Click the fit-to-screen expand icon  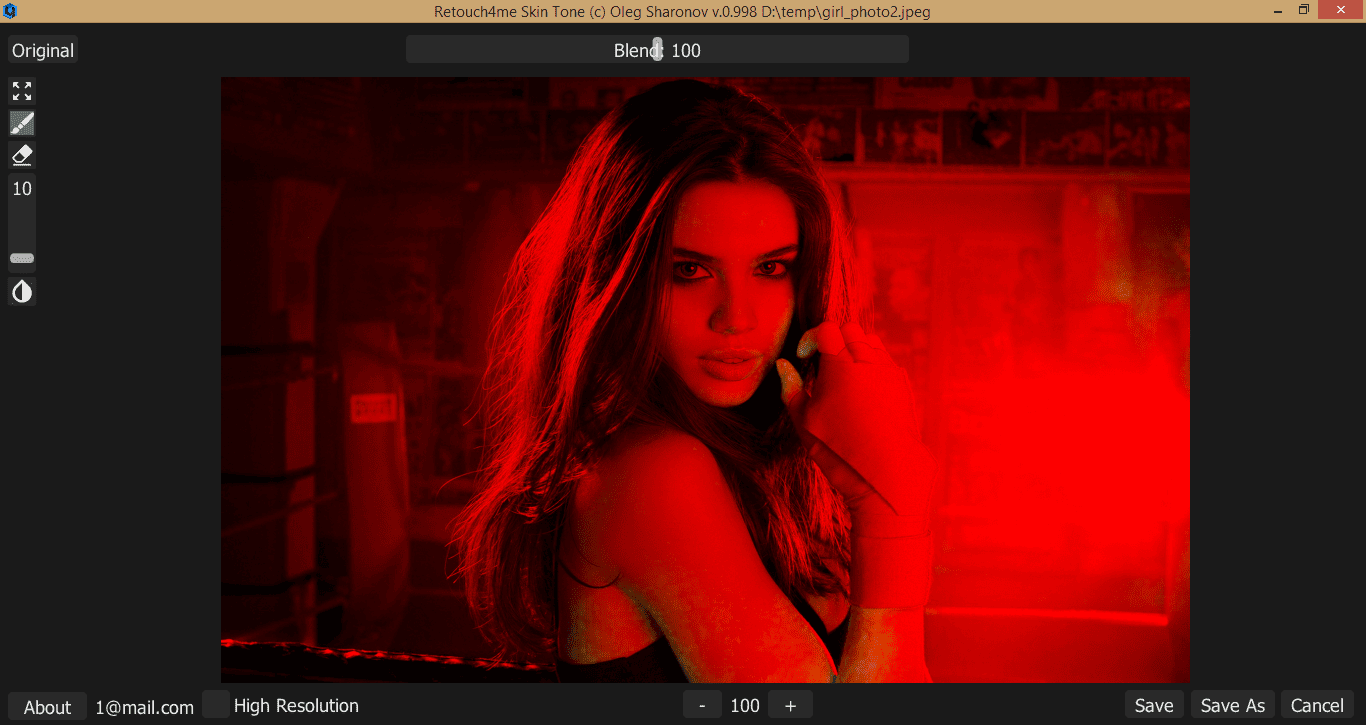[x=22, y=92]
